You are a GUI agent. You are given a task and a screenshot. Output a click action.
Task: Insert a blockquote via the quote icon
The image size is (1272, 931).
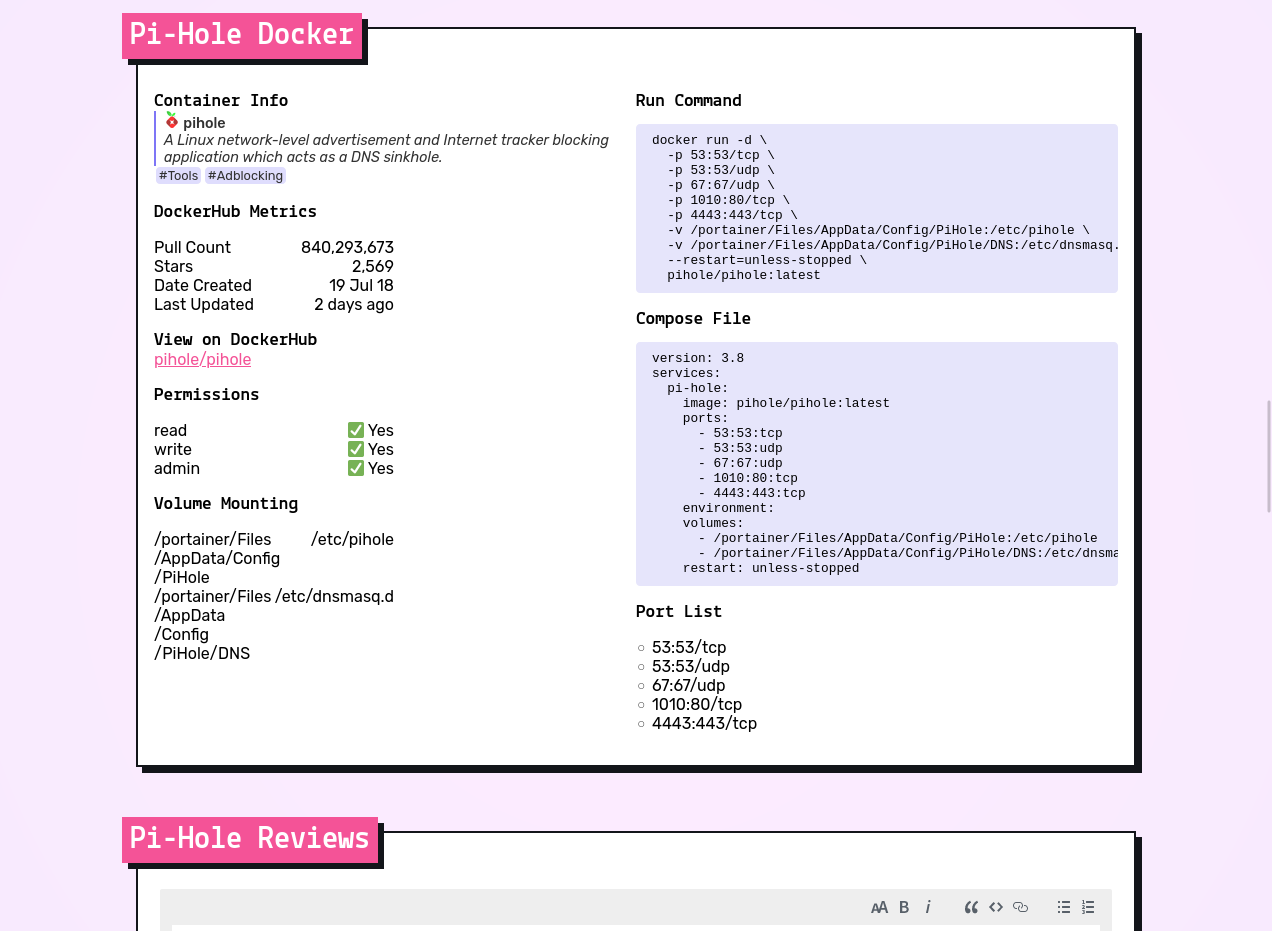tap(971, 907)
